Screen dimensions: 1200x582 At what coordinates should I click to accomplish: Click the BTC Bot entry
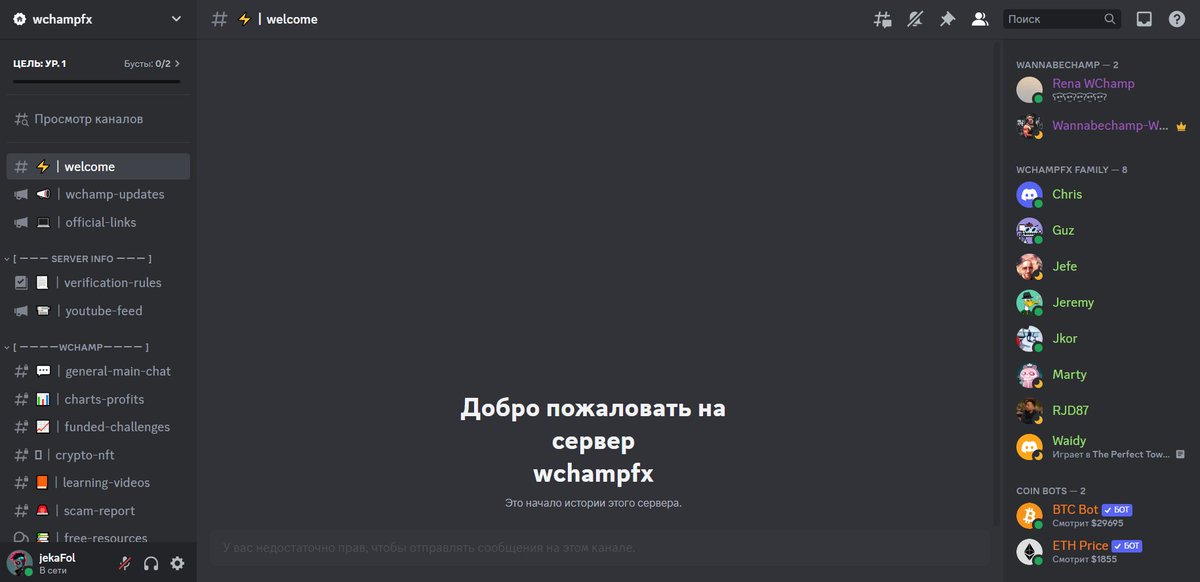click(1100, 516)
